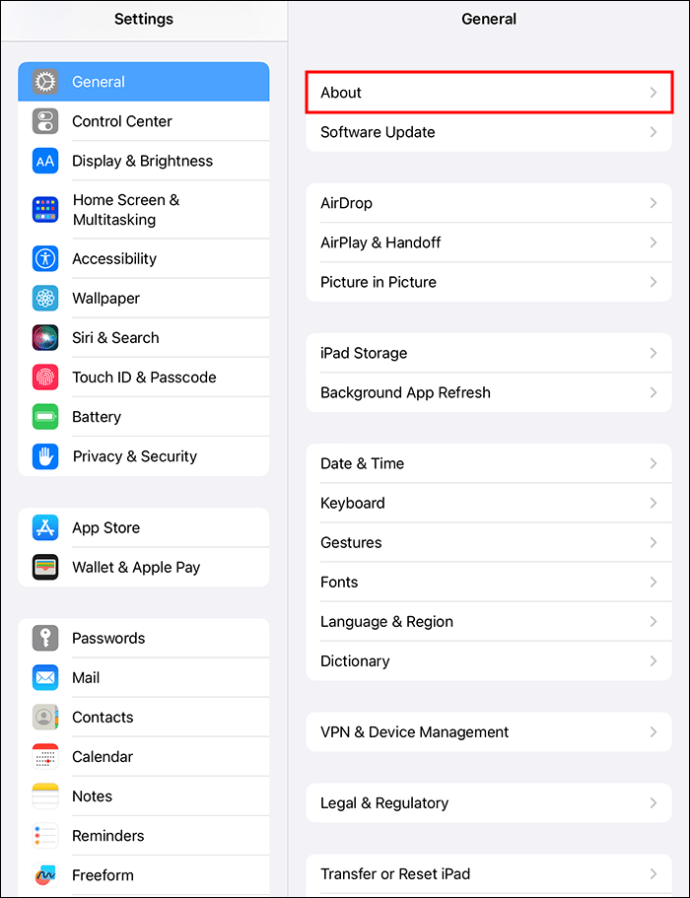Expand the Software Update chevron
The image size is (690, 898).
coord(653,132)
